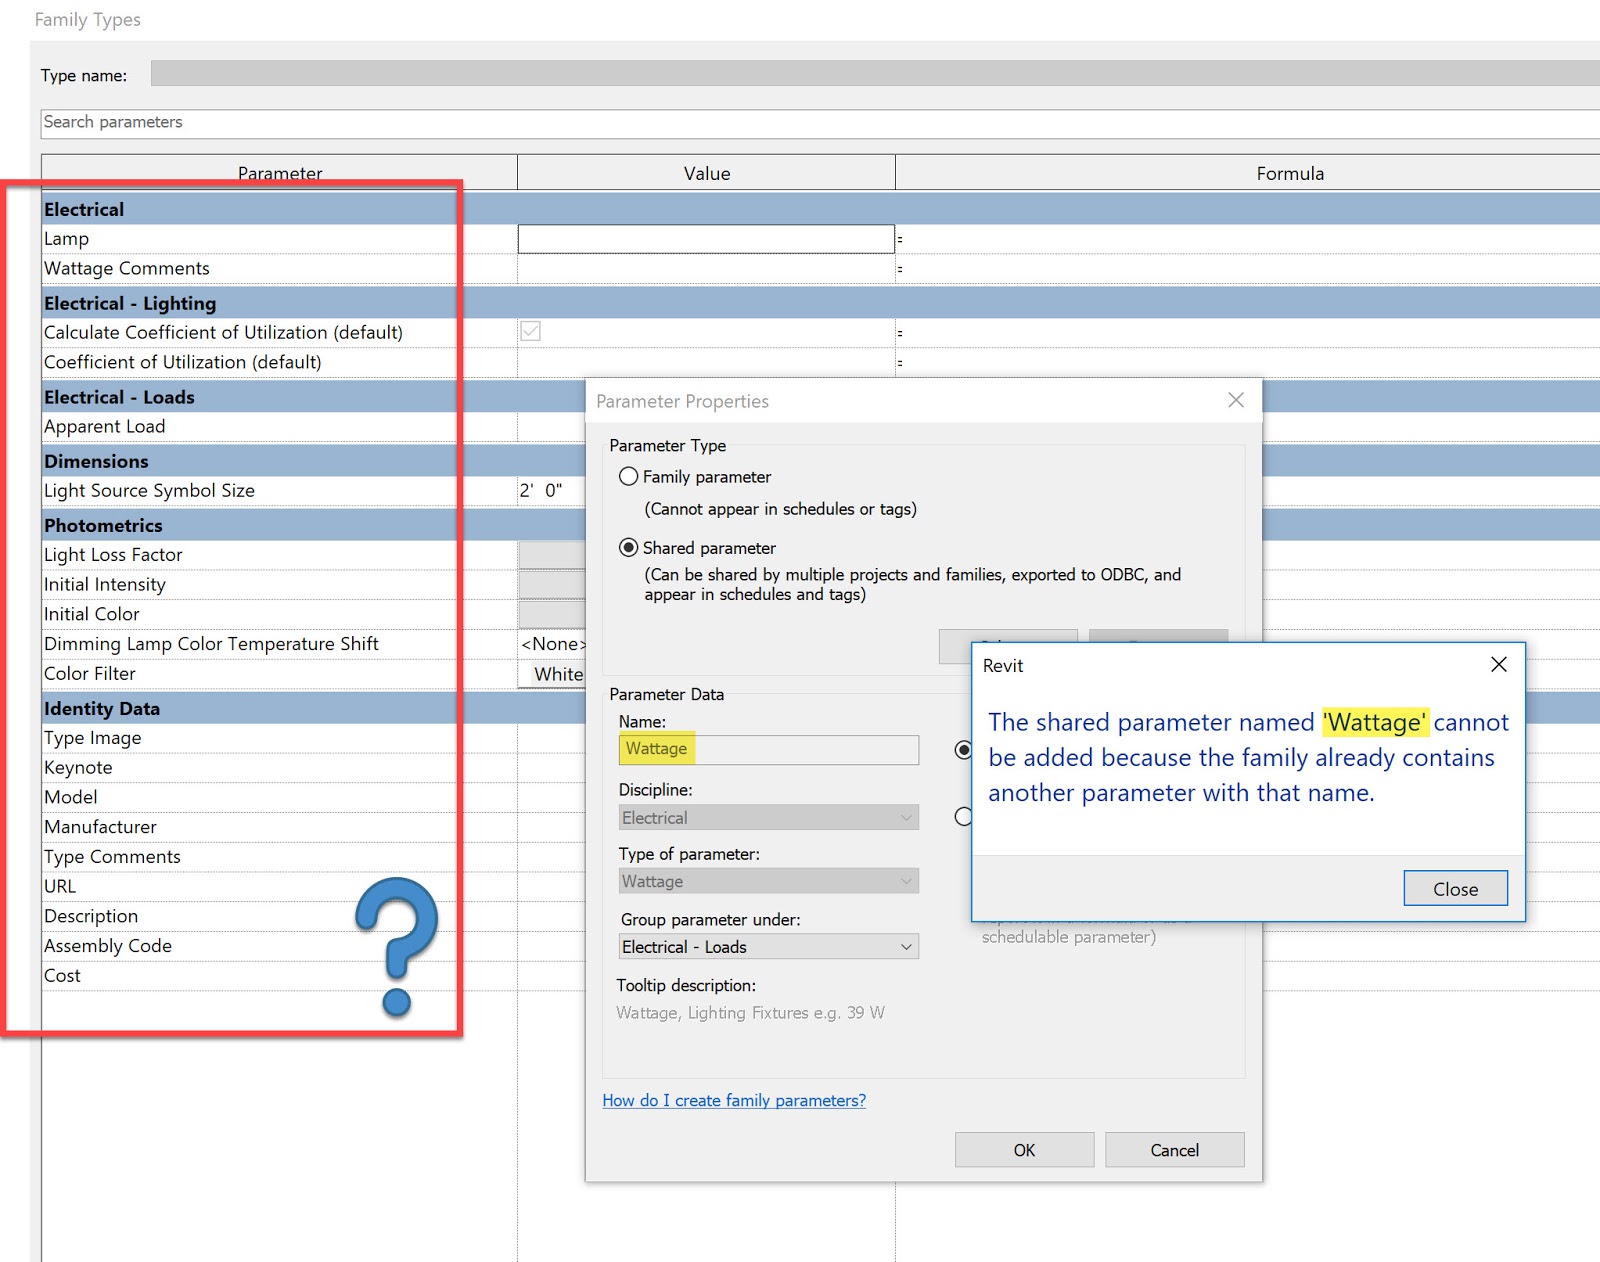Close the Revit warning message

point(1455,888)
